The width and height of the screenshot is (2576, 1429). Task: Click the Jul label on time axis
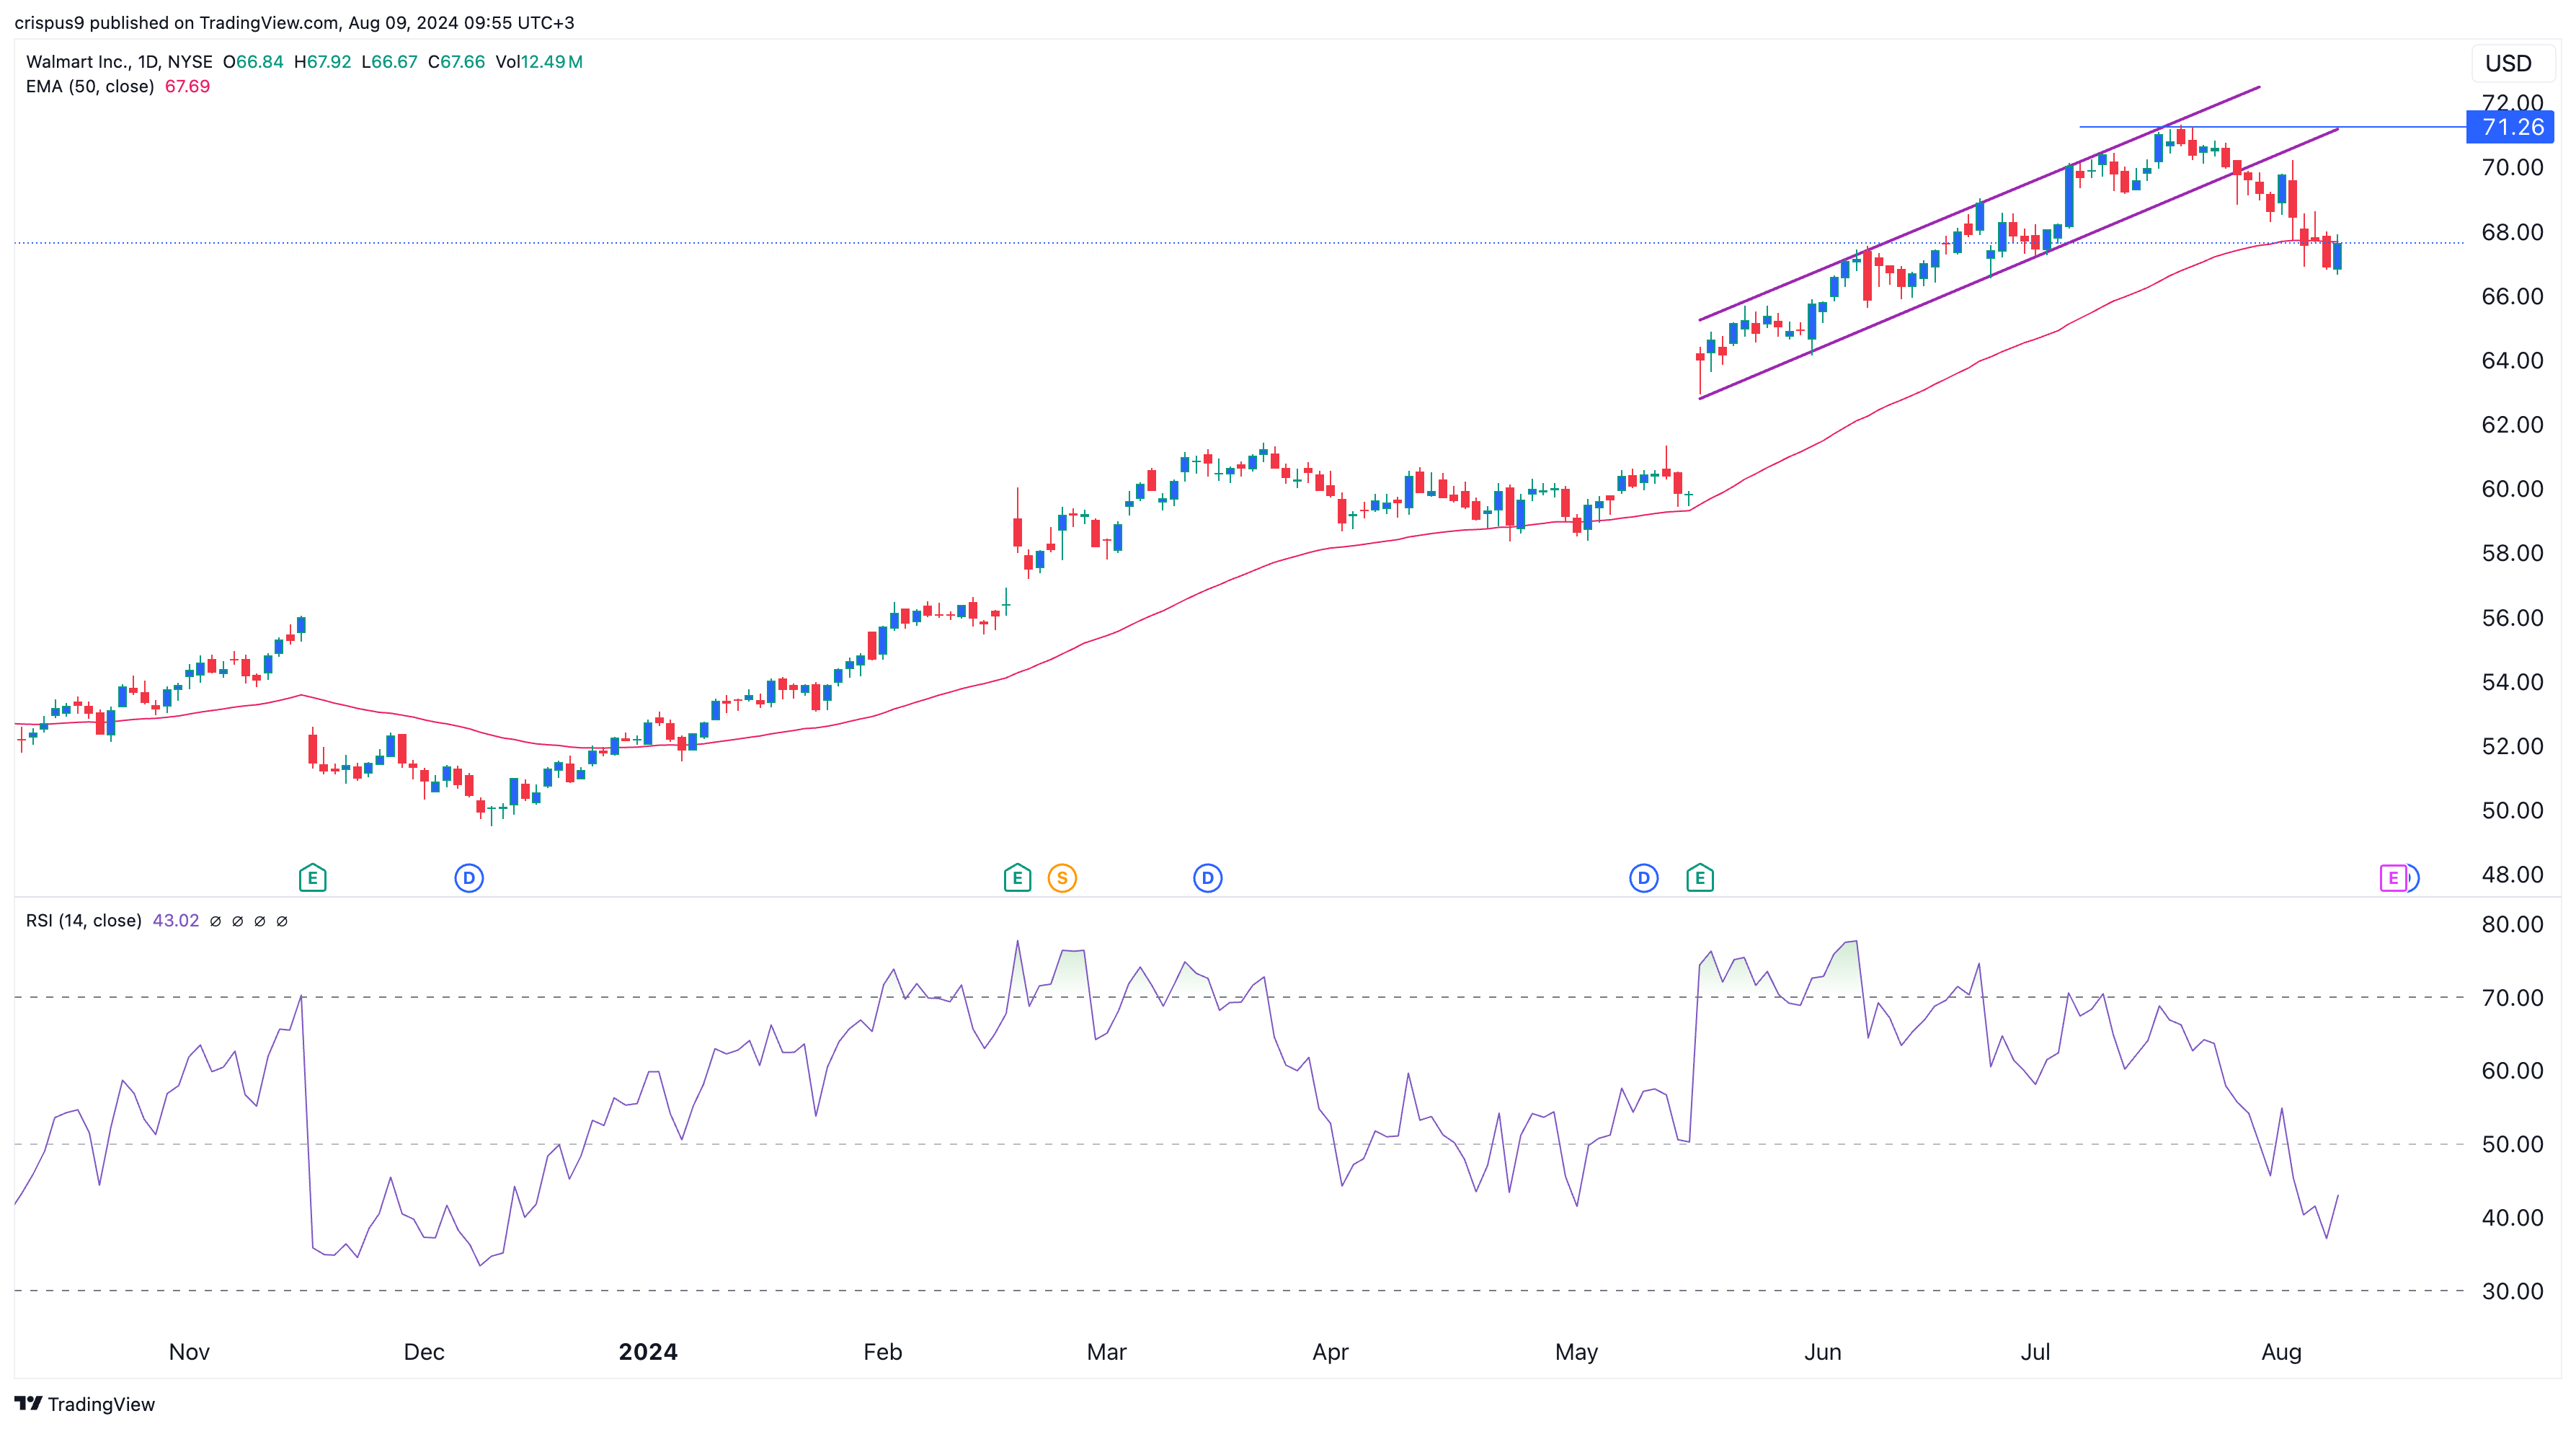pyautogui.click(x=2036, y=1352)
